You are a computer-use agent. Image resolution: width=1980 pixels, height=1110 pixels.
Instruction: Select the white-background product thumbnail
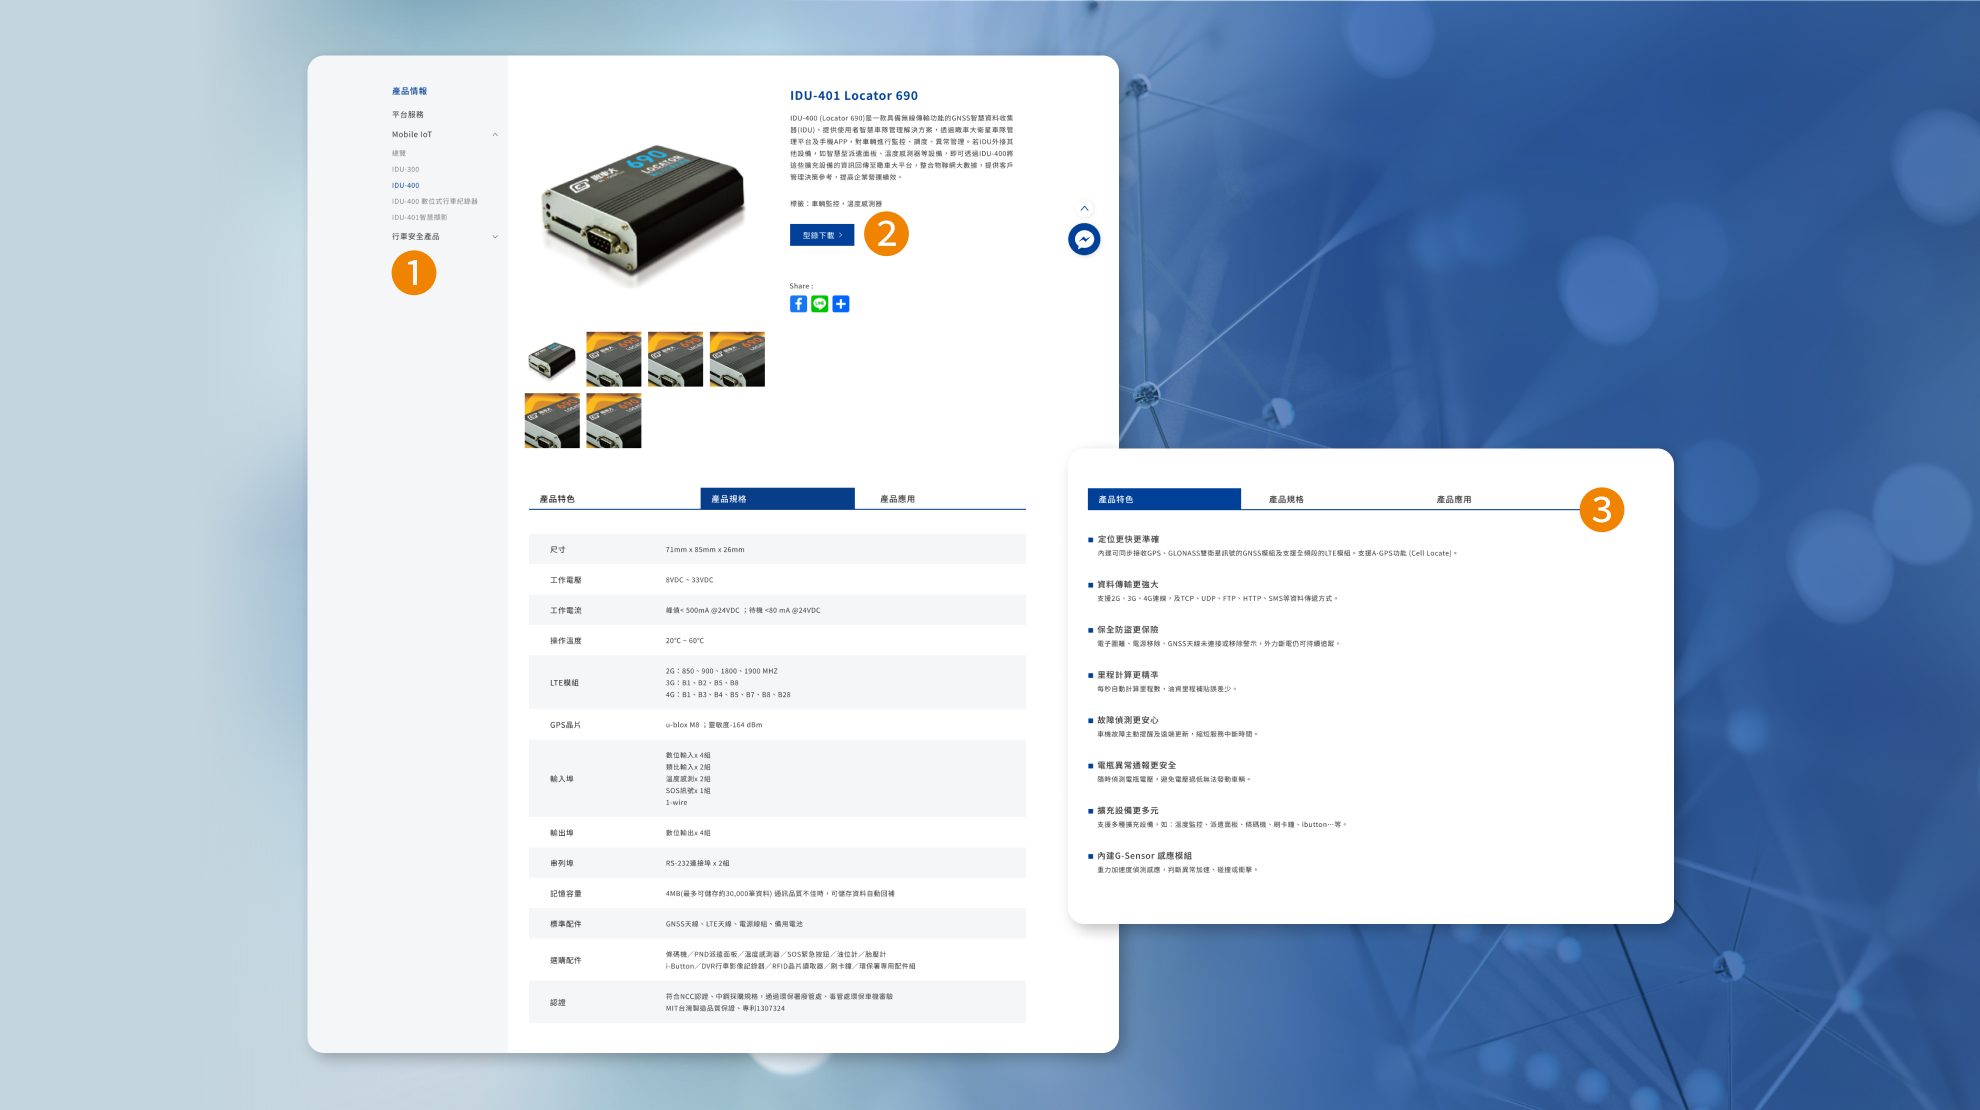(x=552, y=359)
